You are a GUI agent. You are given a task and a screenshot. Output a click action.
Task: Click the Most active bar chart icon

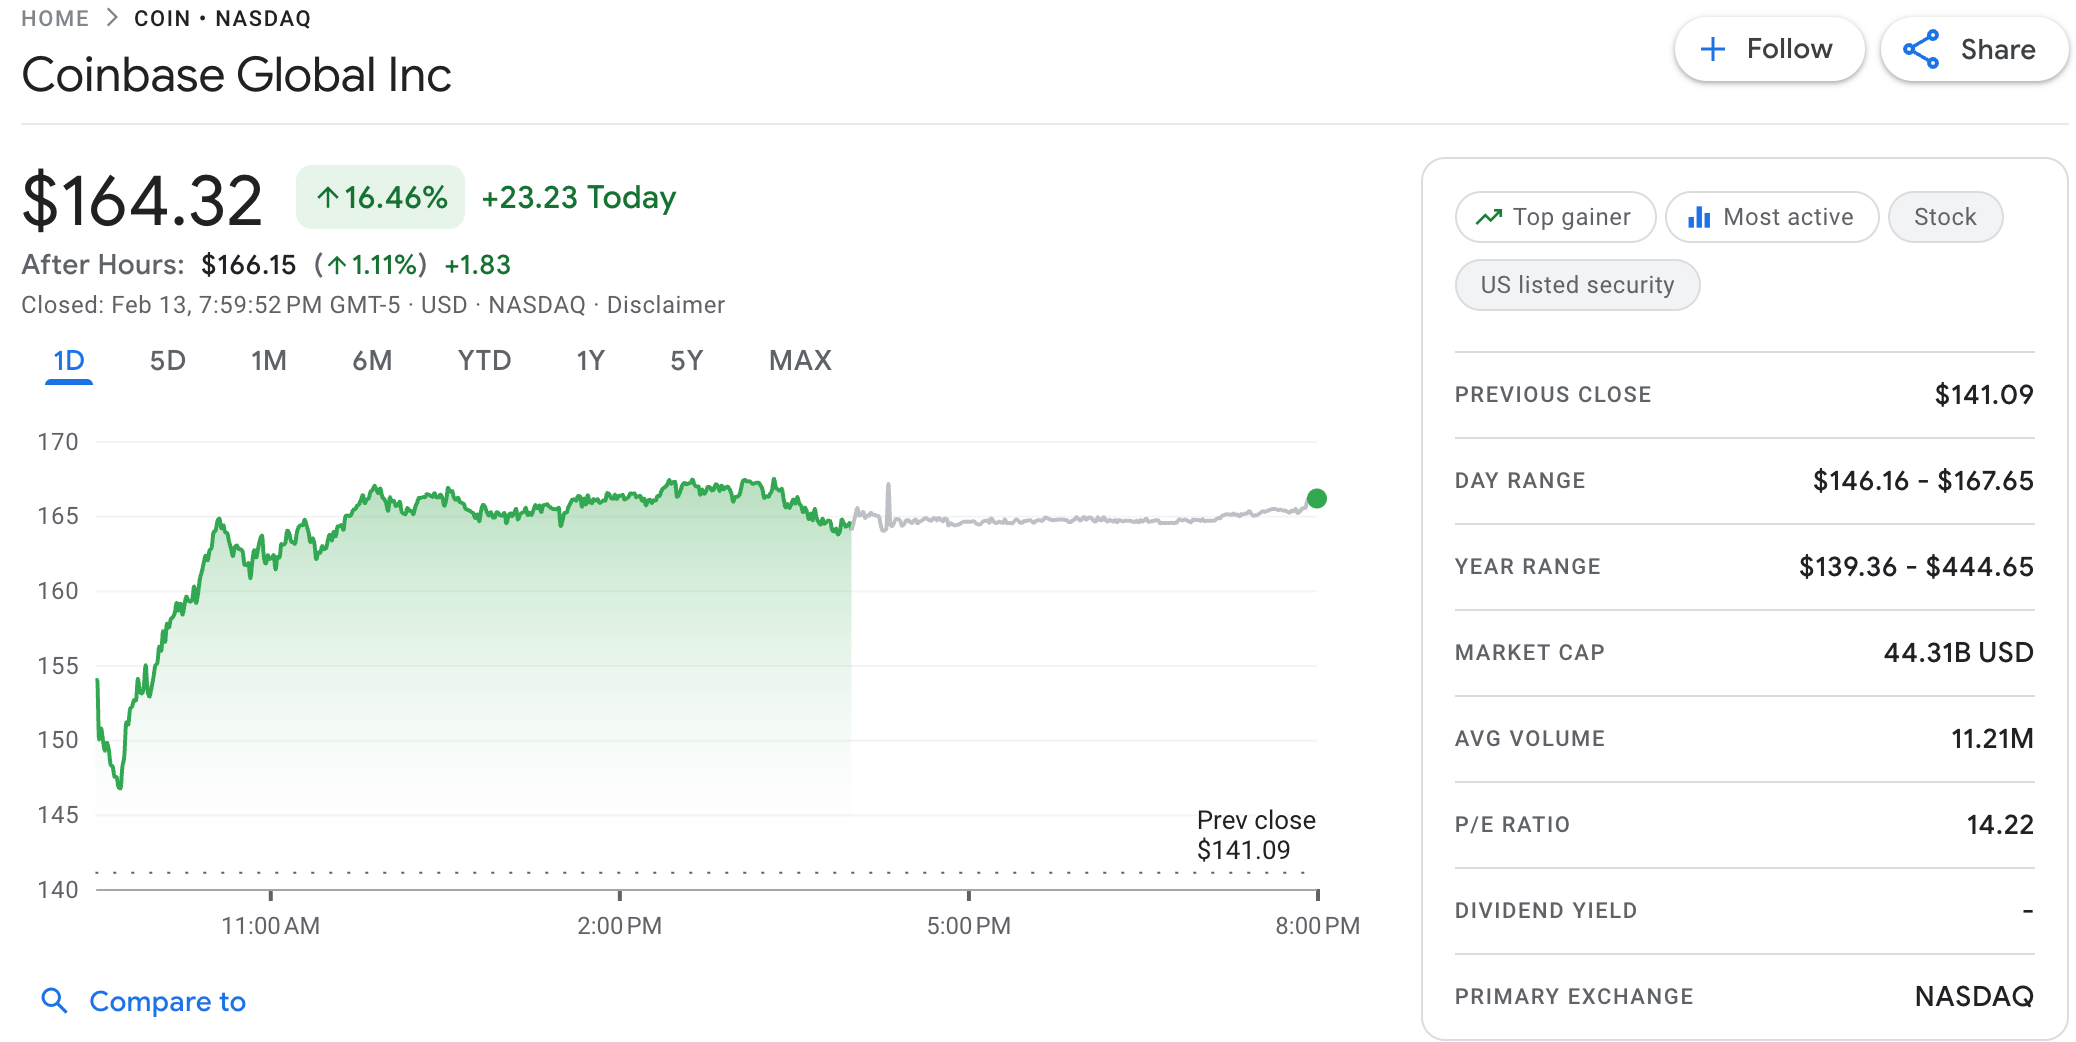(1698, 217)
